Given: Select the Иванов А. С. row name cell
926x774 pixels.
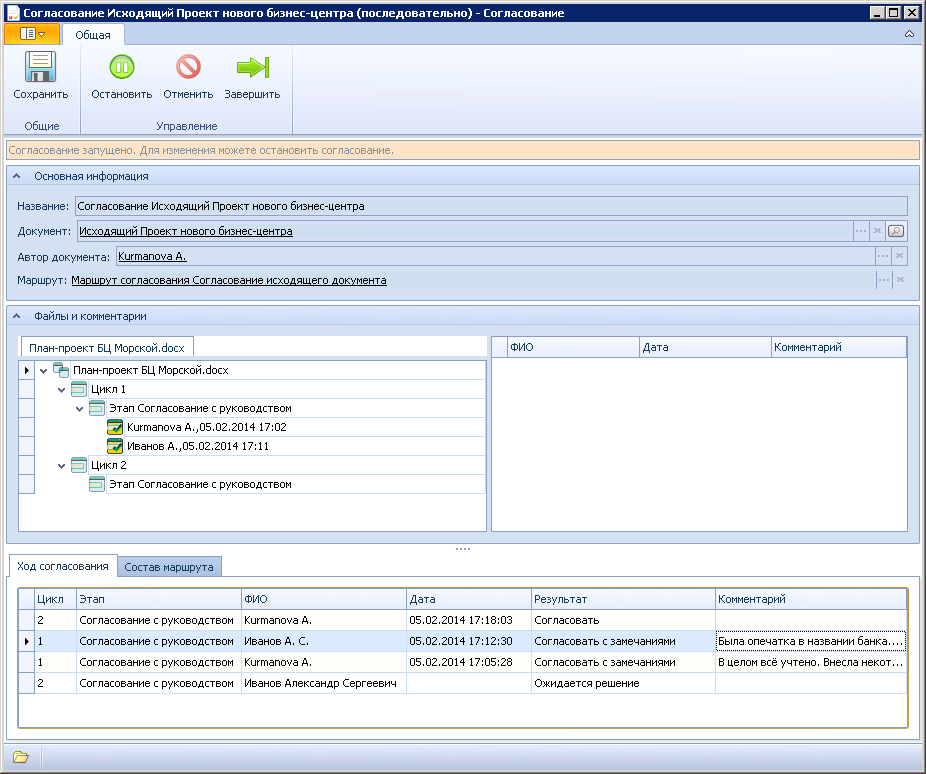Looking at the screenshot, I should (324, 641).
